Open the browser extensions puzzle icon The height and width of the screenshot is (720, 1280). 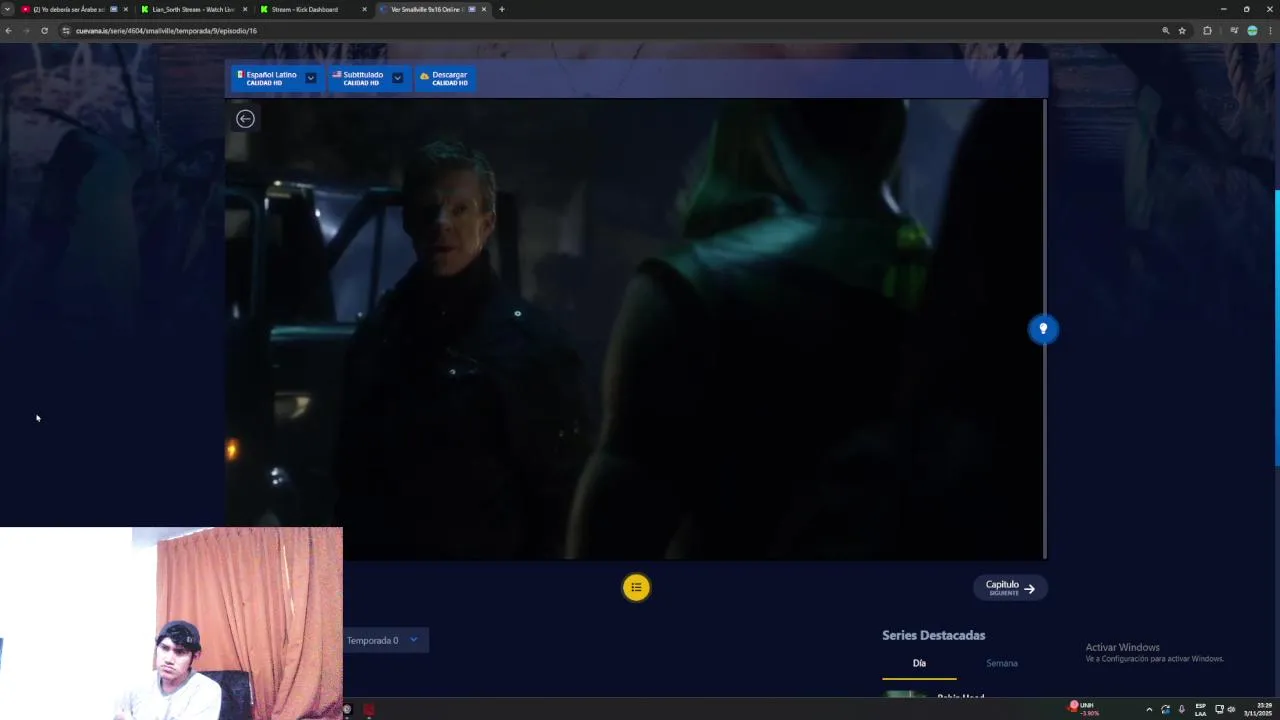click(x=1207, y=31)
